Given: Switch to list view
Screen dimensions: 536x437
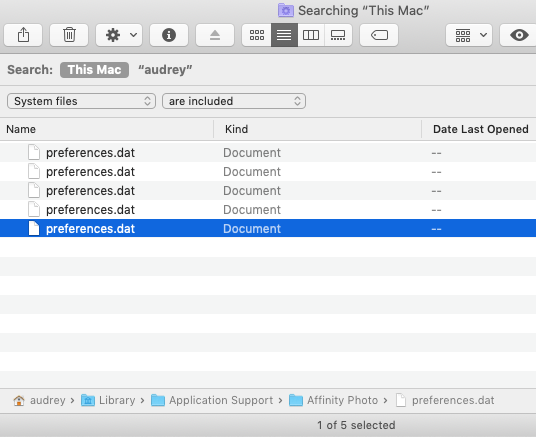Looking at the screenshot, I should [284, 35].
